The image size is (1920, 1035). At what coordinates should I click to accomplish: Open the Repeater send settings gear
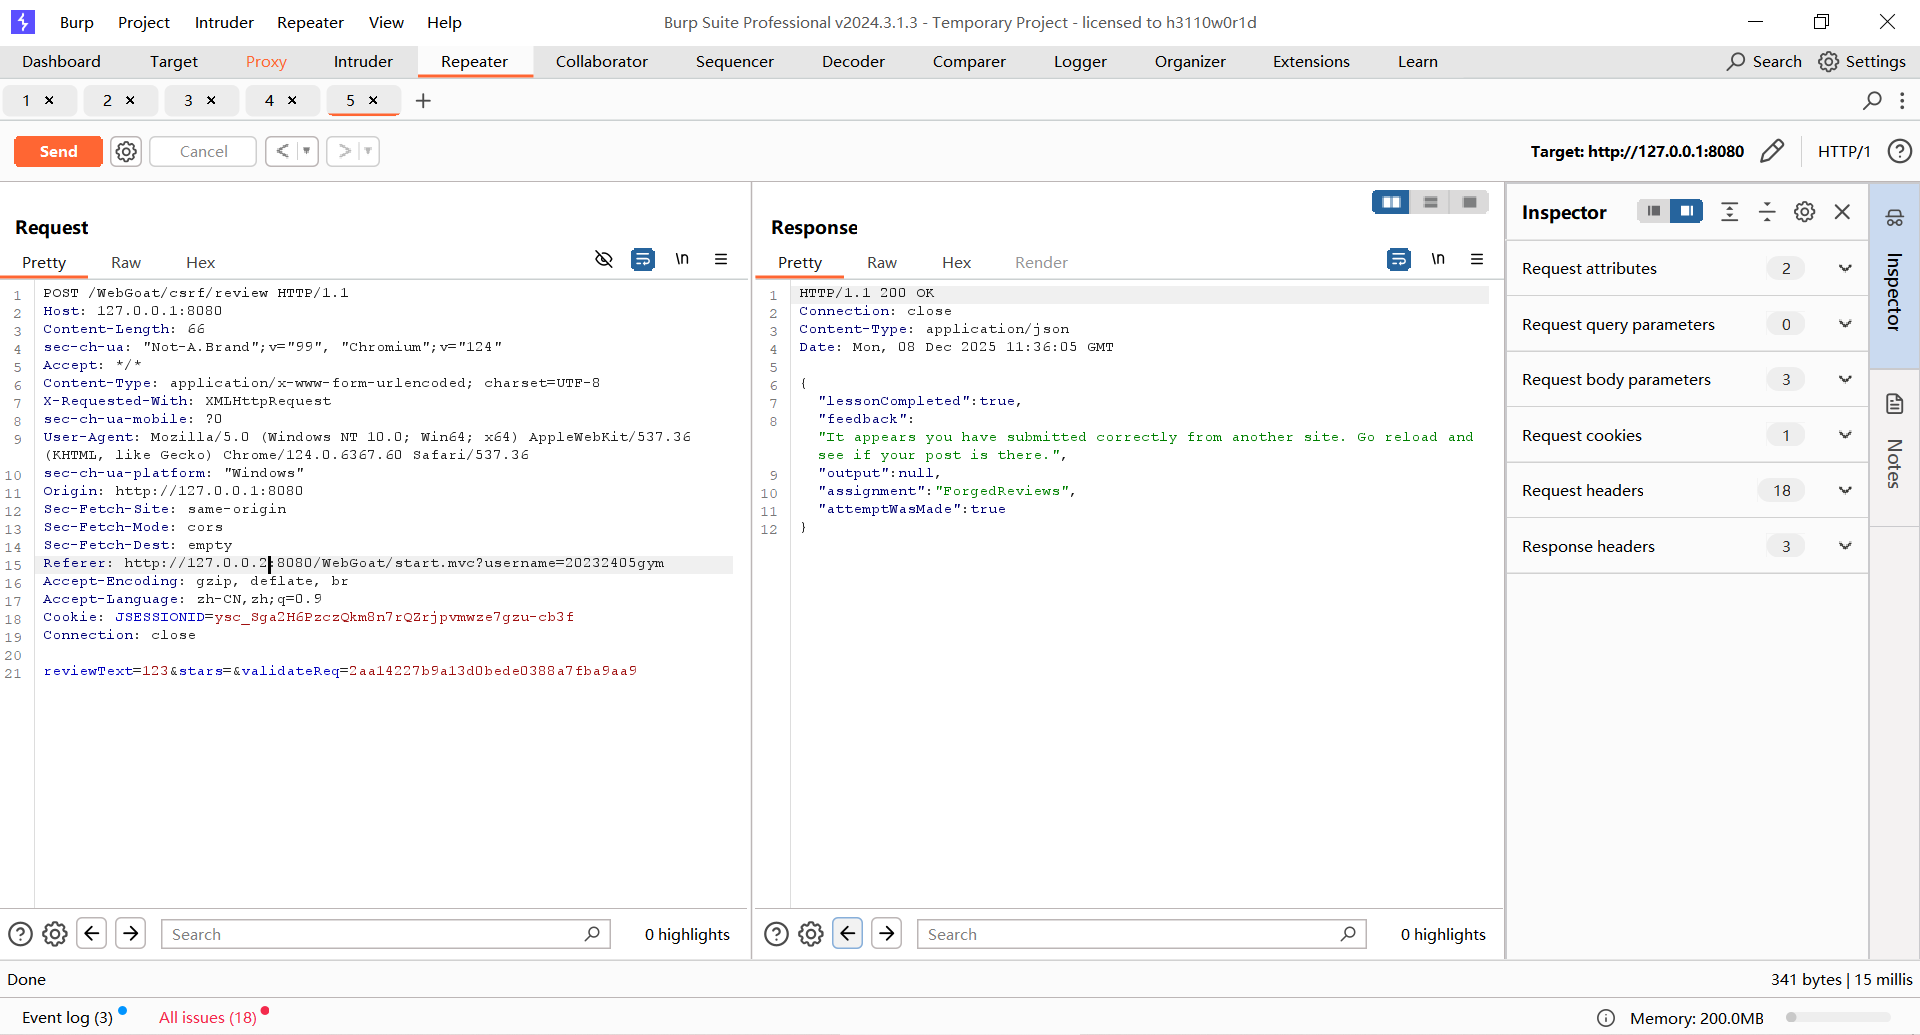click(126, 151)
